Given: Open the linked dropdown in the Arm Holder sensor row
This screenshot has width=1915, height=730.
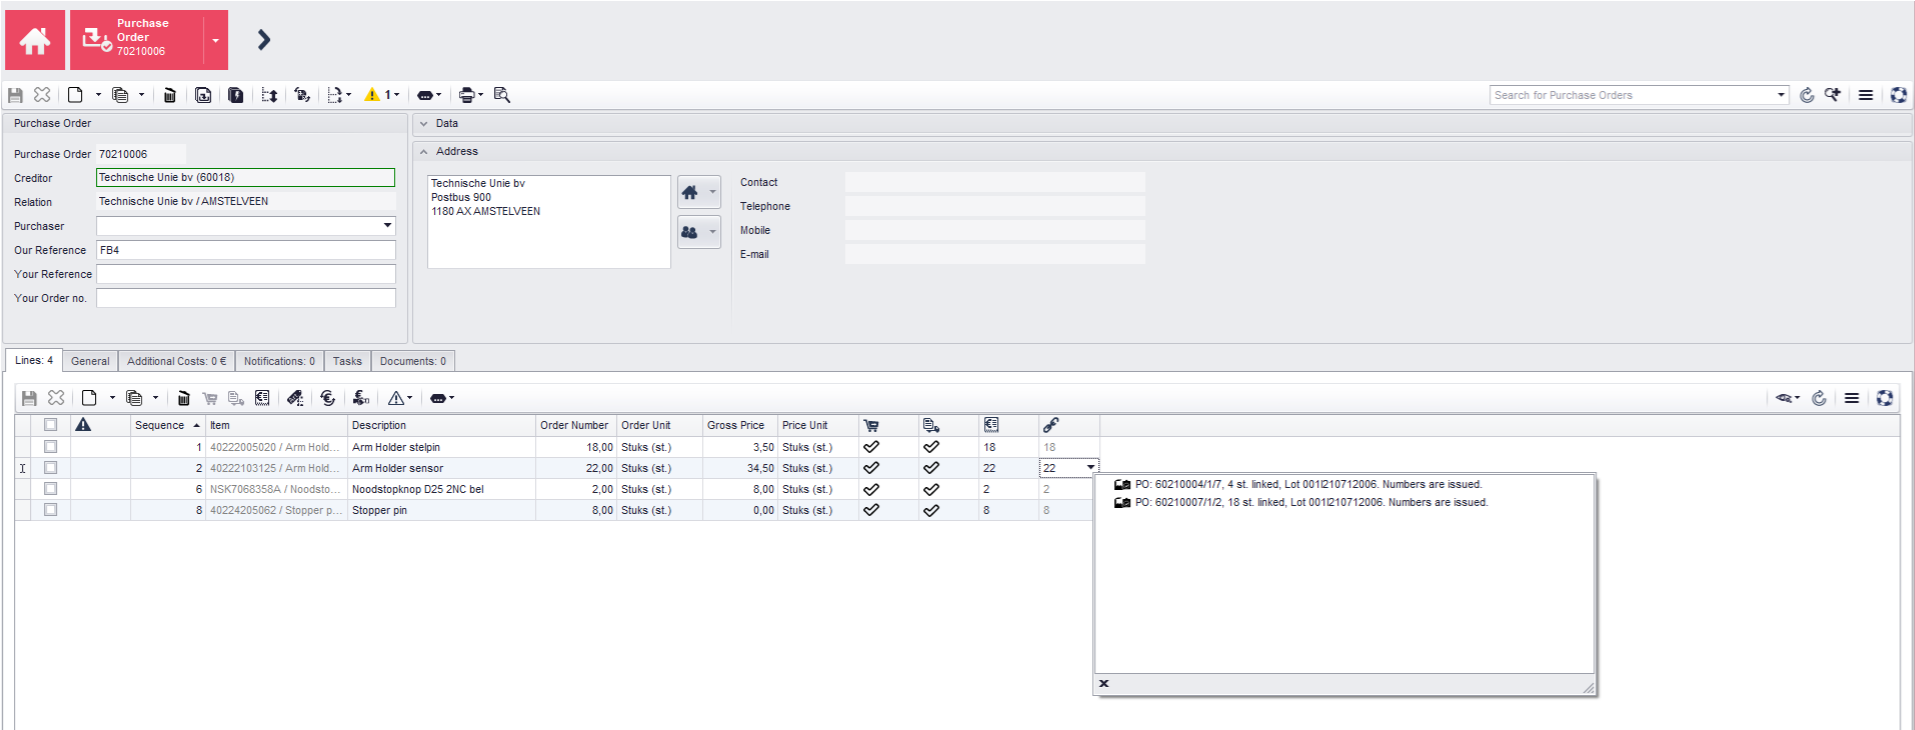Looking at the screenshot, I should click(x=1091, y=468).
